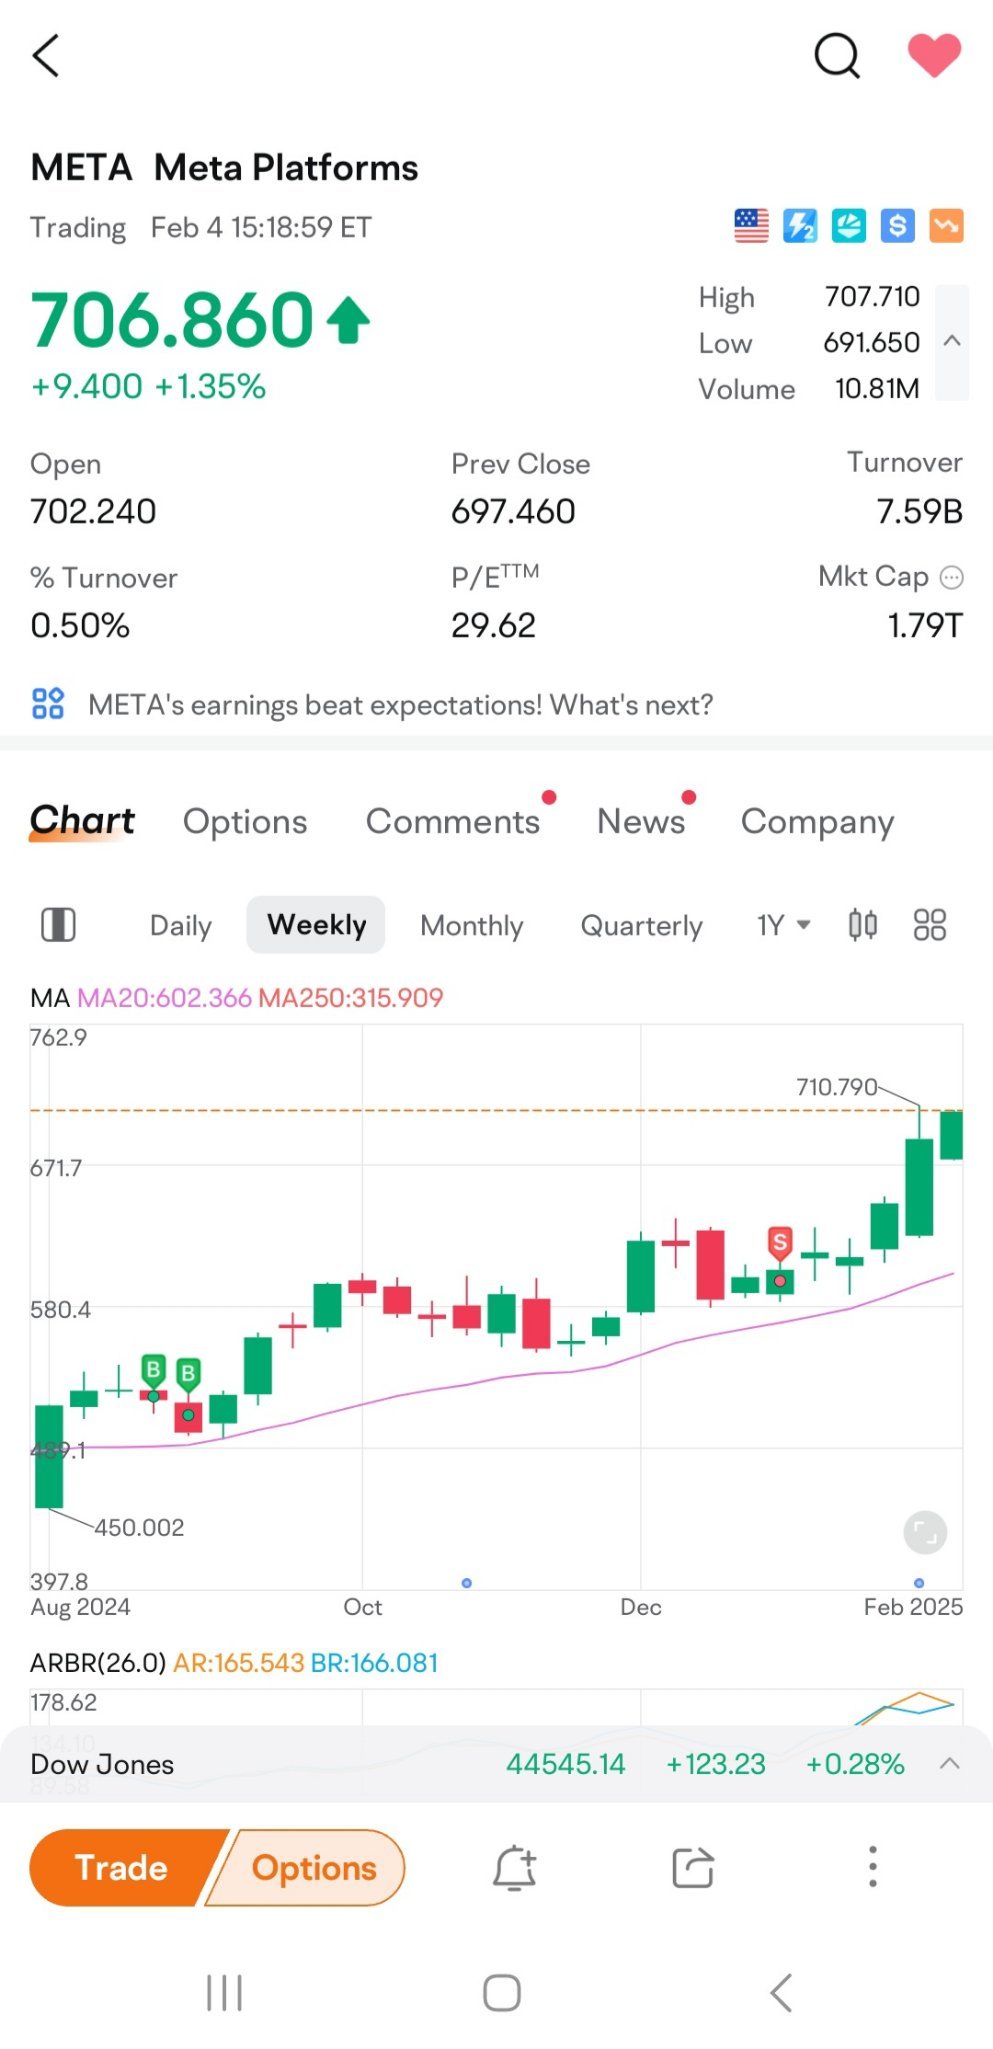Tap the blue dollar sign icon

[x=897, y=226]
